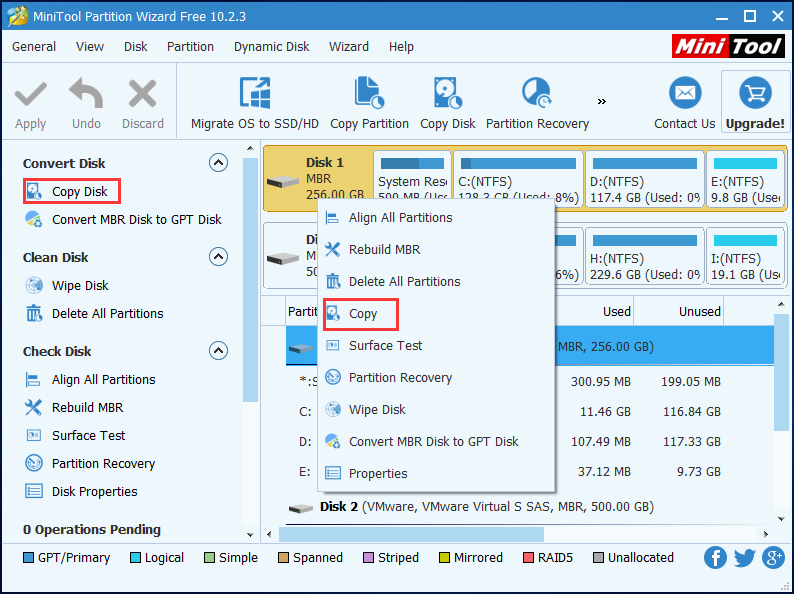Image resolution: width=794 pixels, height=594 pixels.
Task: Show more toolbar items chevron
Action: coord(602,102)
